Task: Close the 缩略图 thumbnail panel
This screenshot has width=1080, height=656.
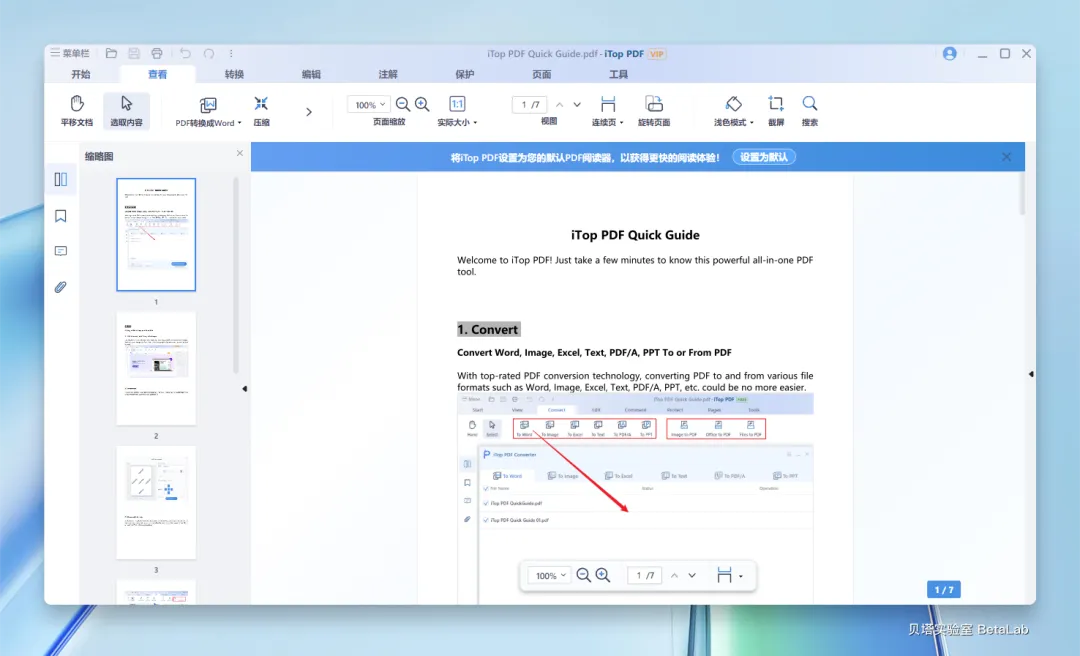Action: pos(240,153)
